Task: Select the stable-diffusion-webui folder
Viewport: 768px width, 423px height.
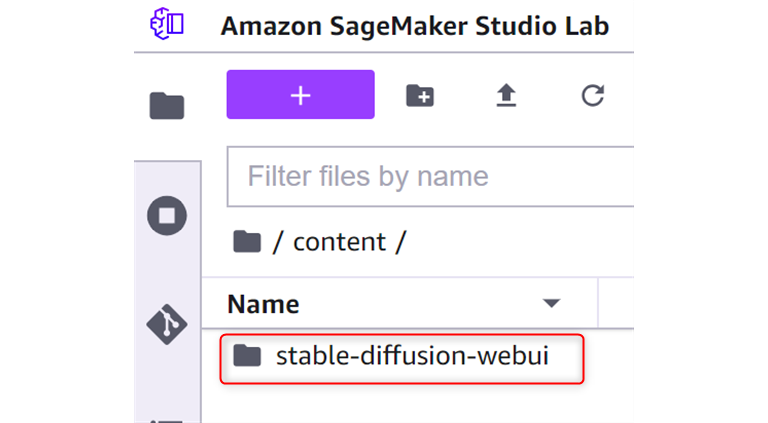Action: (x=412, y=355)
